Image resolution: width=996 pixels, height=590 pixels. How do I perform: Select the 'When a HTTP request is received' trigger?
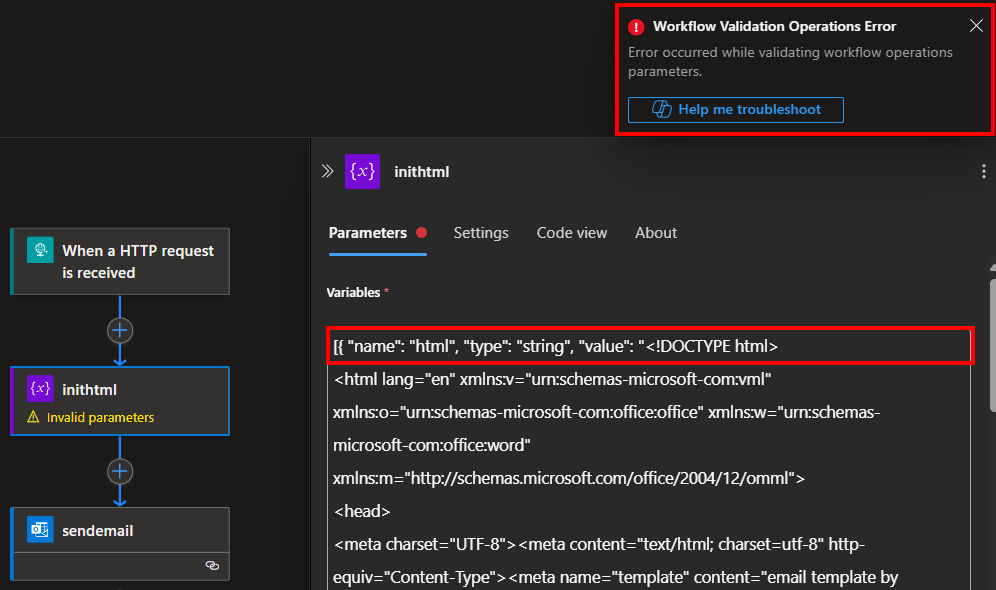(120, 261)
